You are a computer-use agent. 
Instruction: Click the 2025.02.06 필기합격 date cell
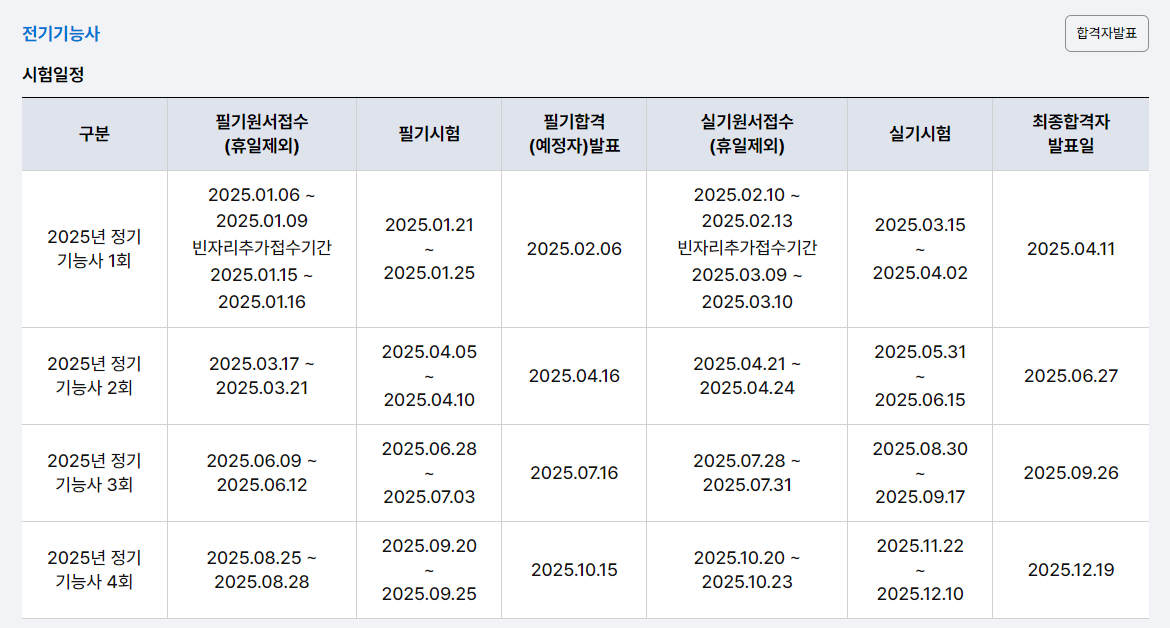pos(573,247)
